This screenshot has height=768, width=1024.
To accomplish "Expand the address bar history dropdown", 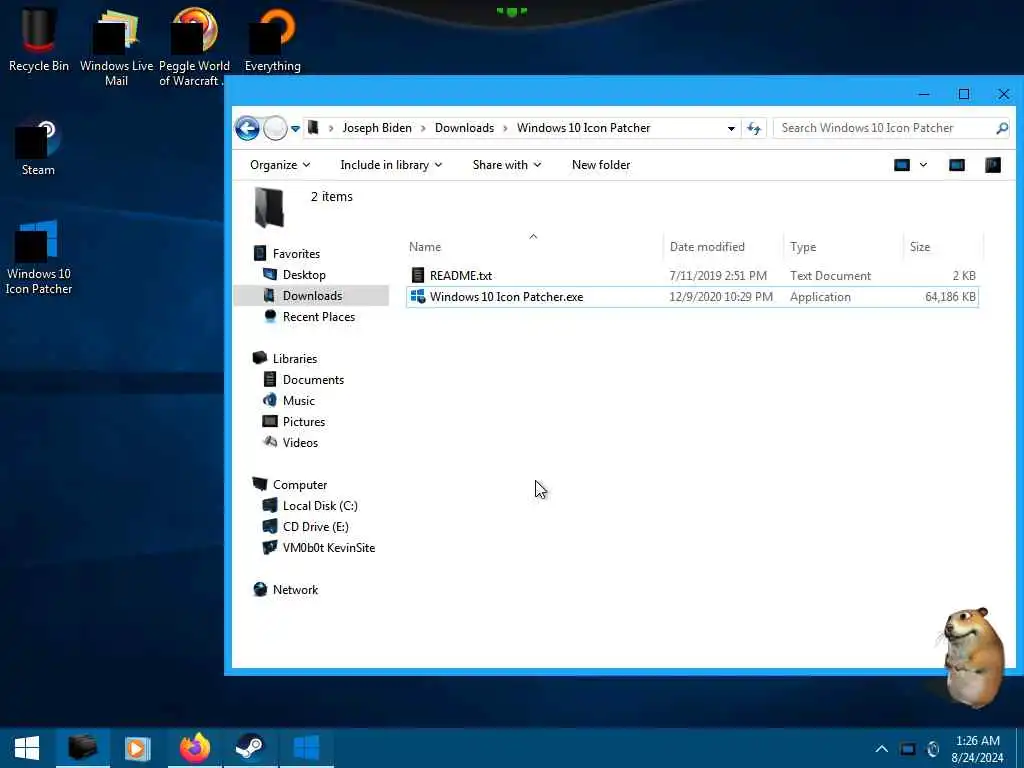I will pyautogui.click(x=731, y=129).
